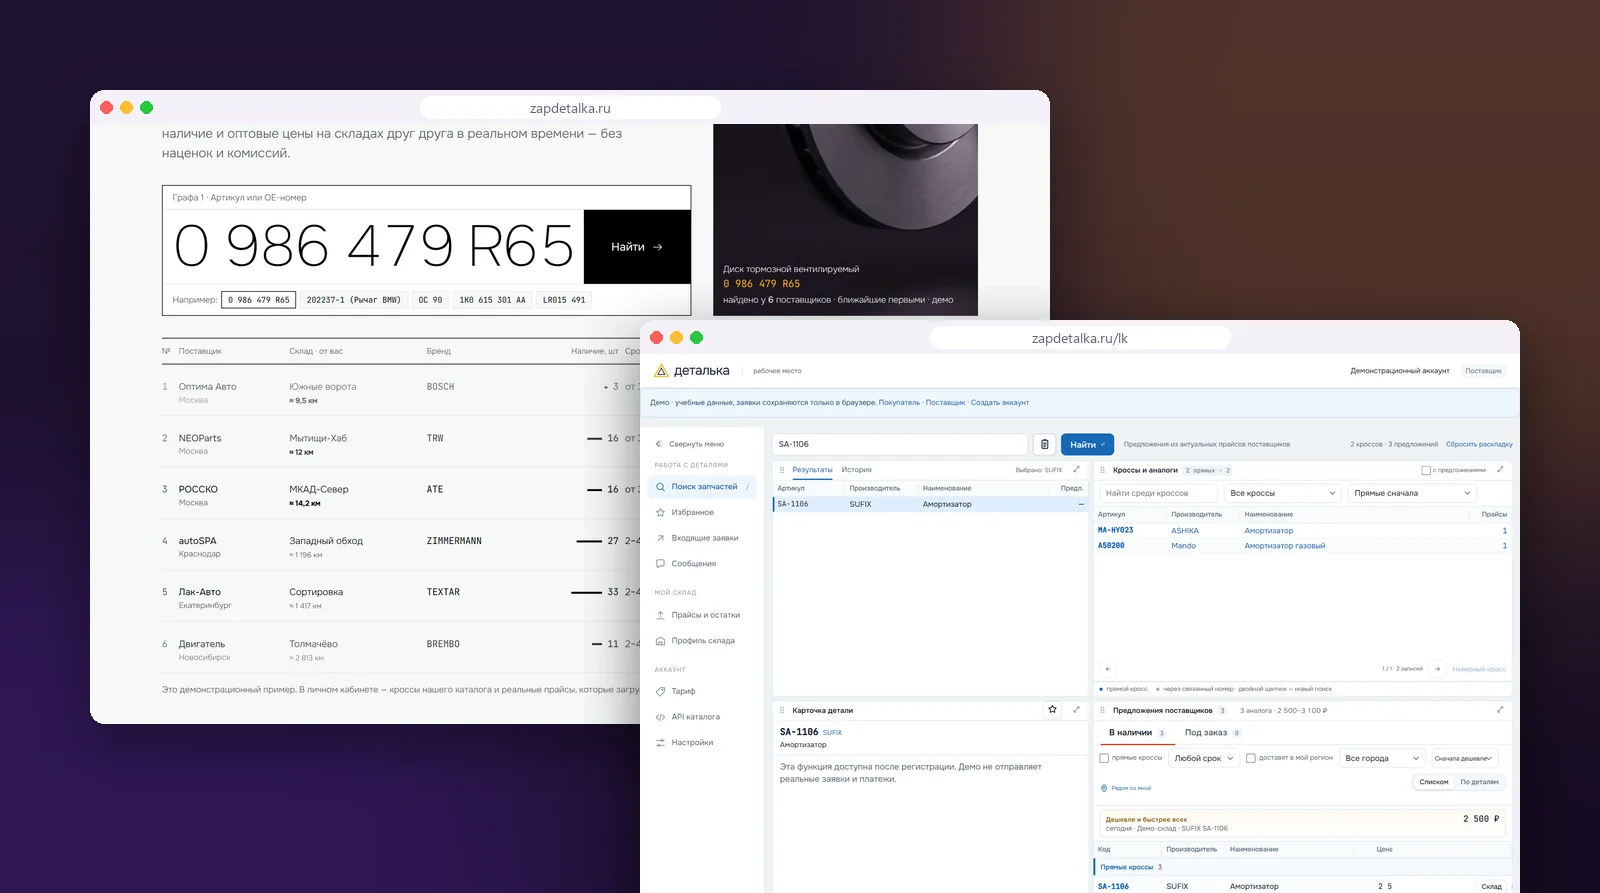This screenshot has width=1600, height=893.
Task: Open the Все города dropdown
Action: pyautogui.click(x=1382, y=758)
